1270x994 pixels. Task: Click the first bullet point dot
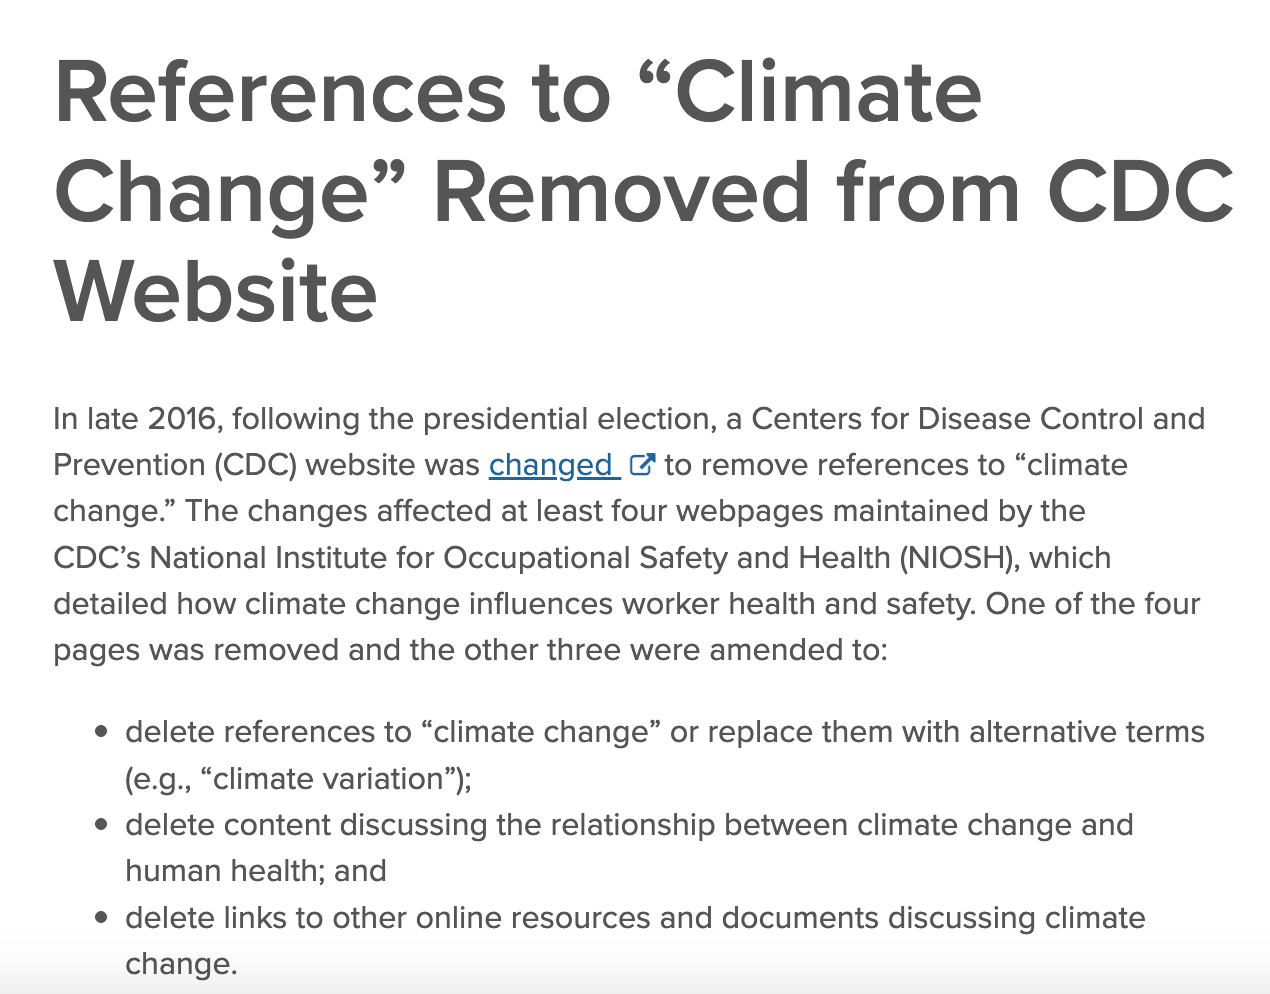coord(101,732)
